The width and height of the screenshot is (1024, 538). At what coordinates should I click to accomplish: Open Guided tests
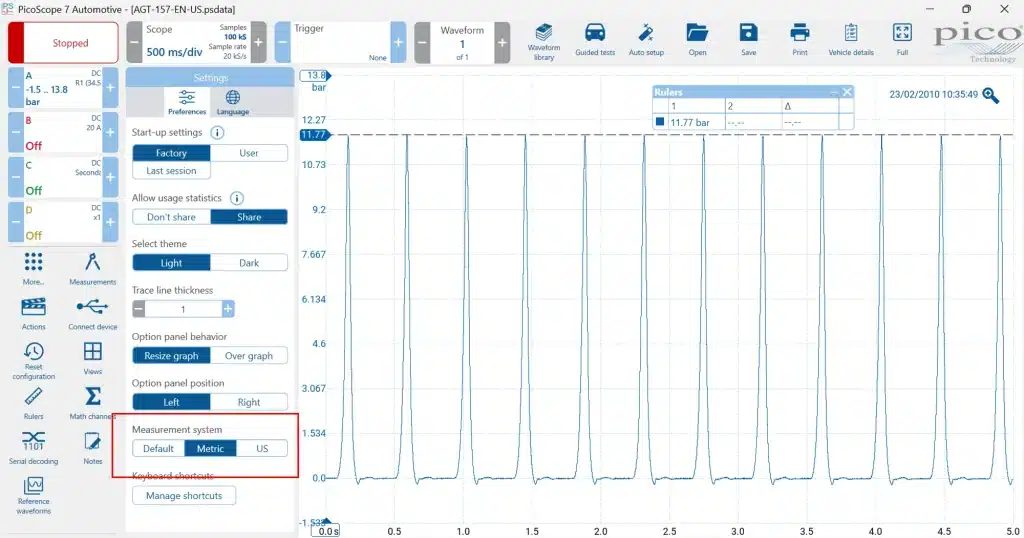click(595, 40)
